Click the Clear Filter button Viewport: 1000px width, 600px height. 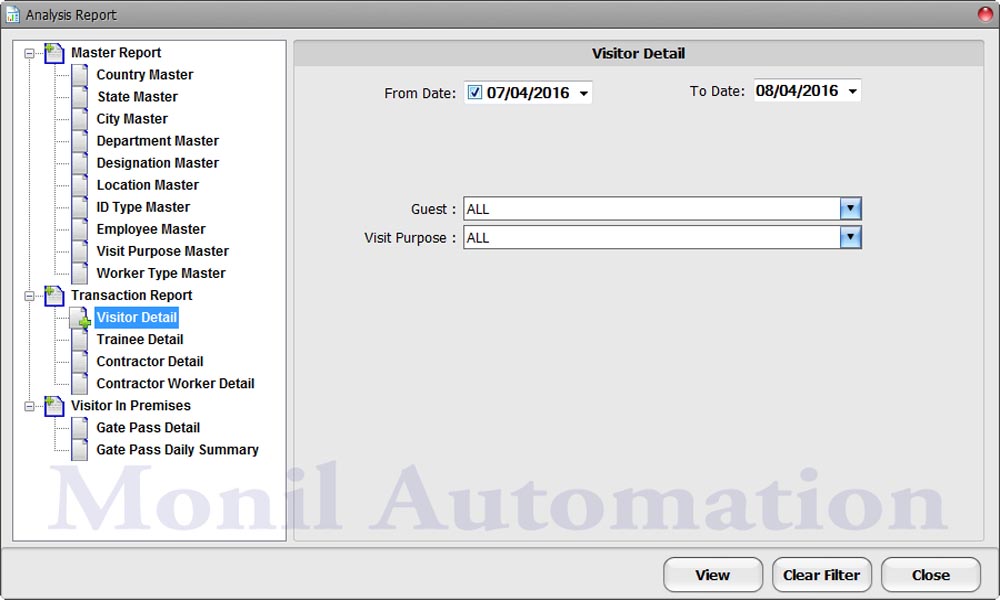tap(821, 575)
